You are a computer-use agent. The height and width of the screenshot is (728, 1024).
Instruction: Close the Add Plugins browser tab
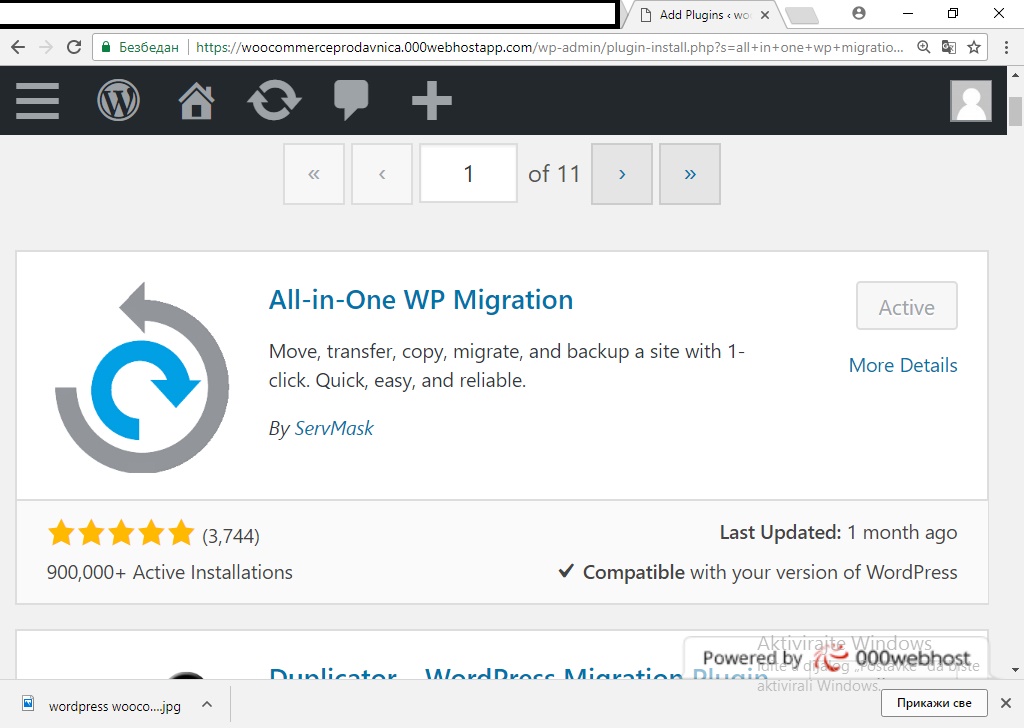(x=765, y=15)
